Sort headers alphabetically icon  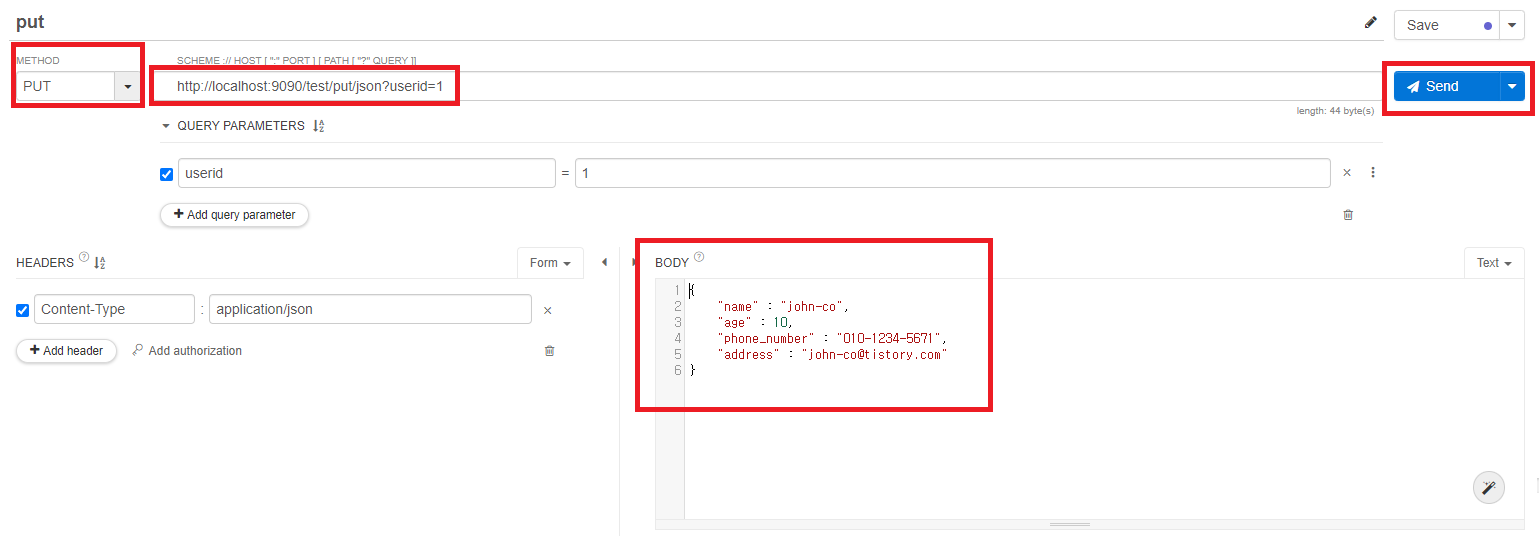100,263
